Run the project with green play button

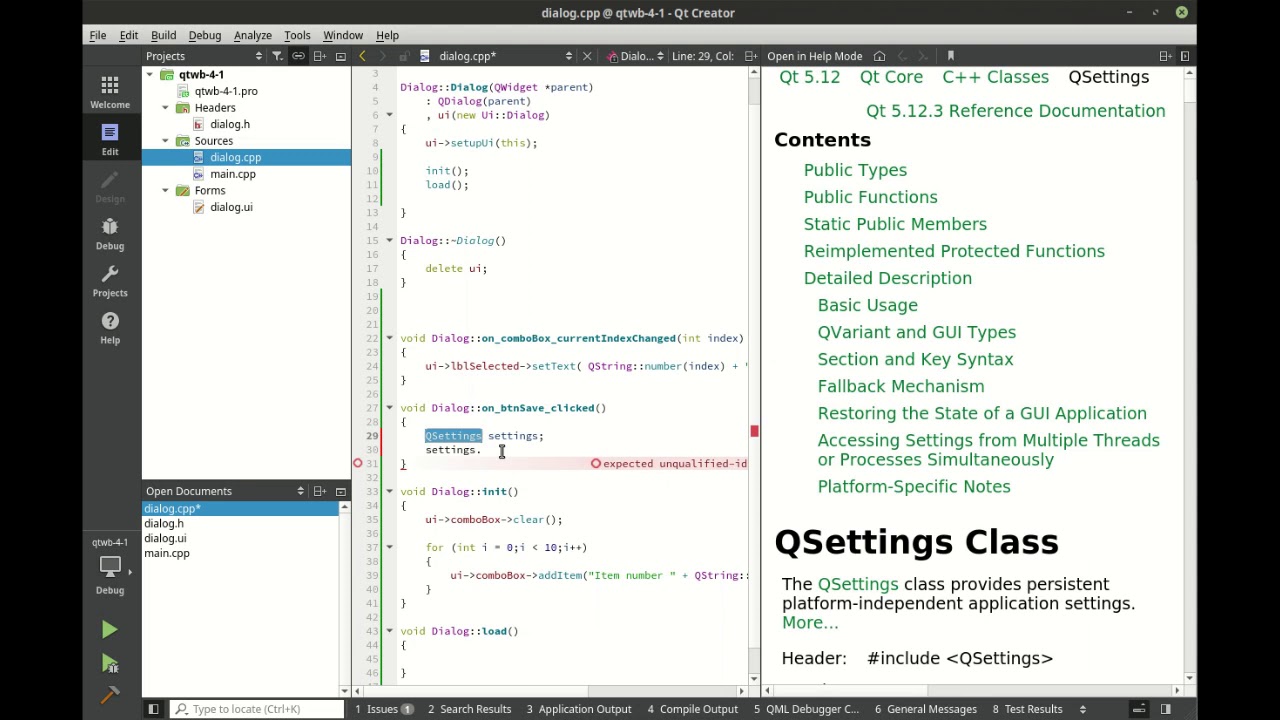tap(110, 630)
